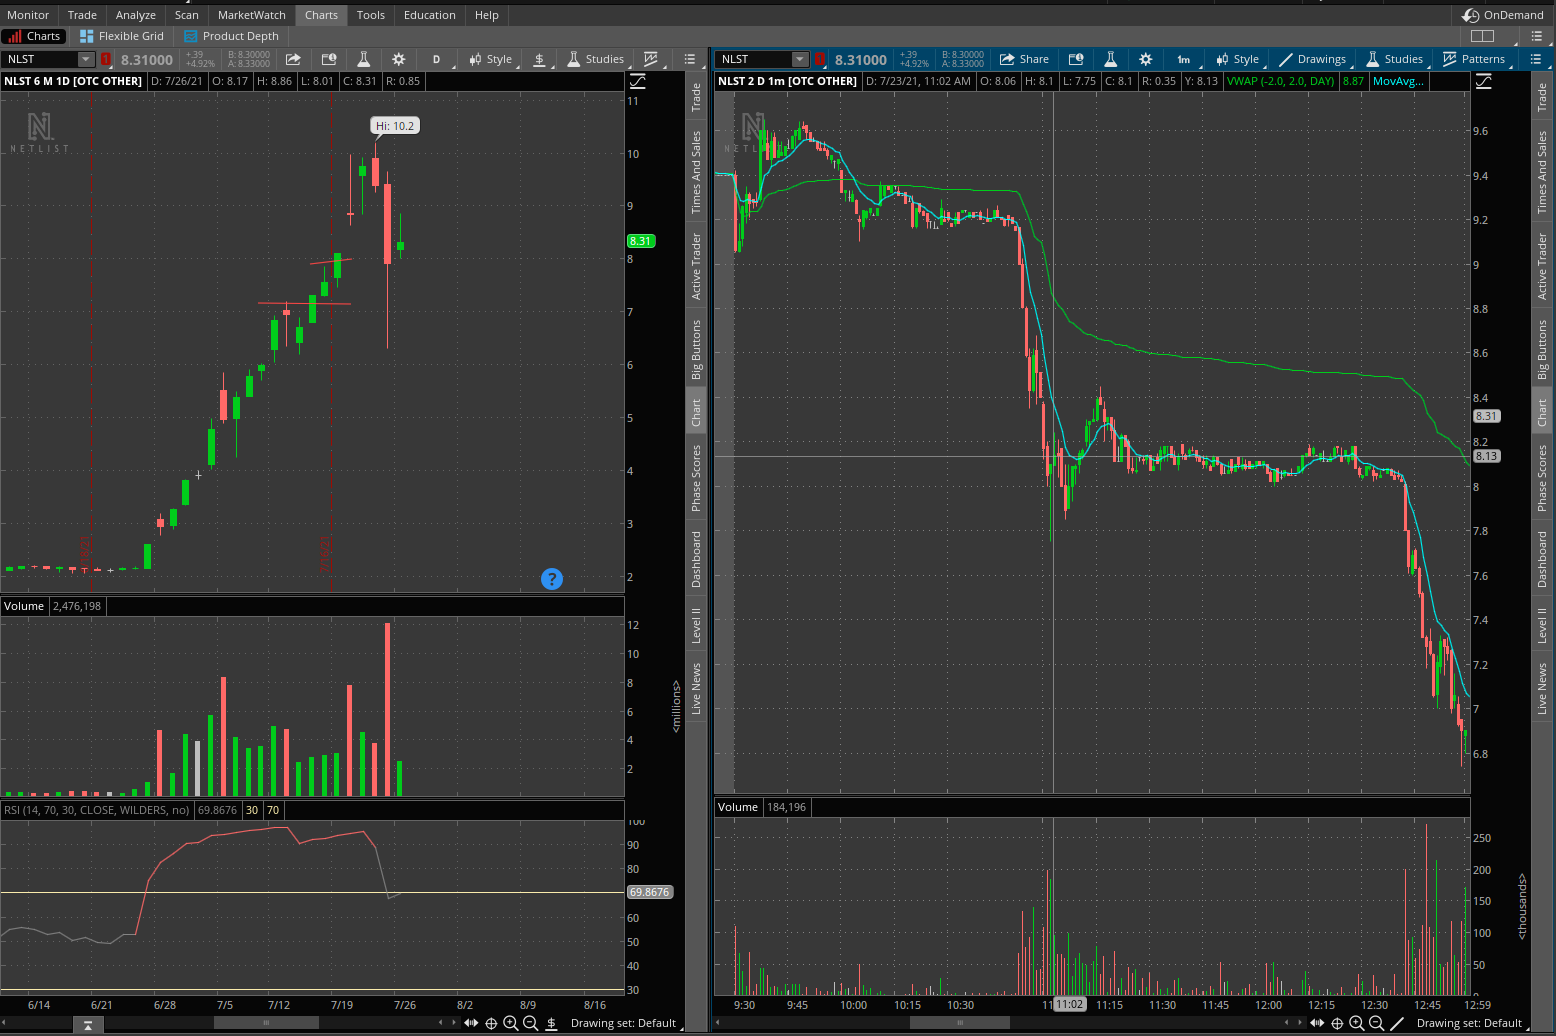Click the blue question mark help icon
This screenshot has width=1556, height=1036.
point(552,579)
